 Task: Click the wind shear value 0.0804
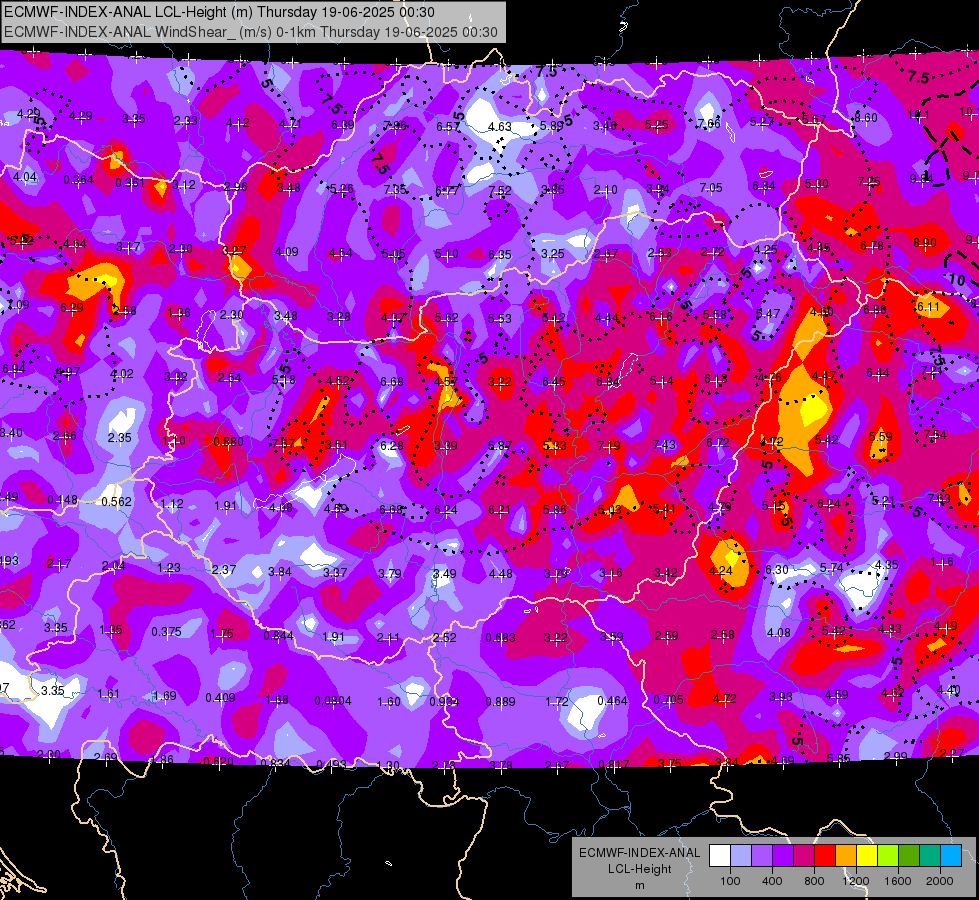pyautogui.click(x=333, y=701)
